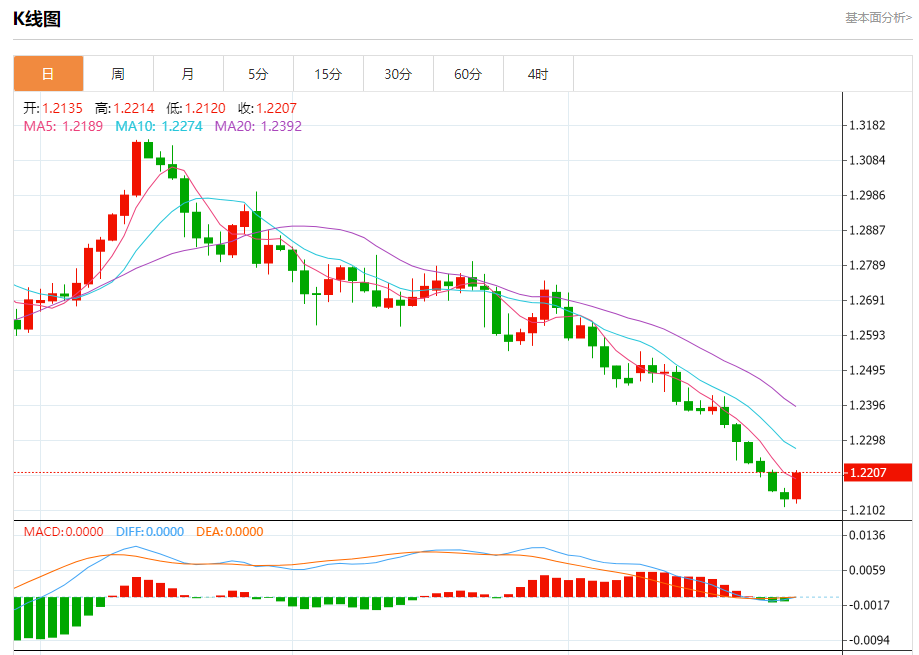Image resolution: width=919 pixels, height=655 pixels.
Task: Click the 高:1.2214 high price value
Action: coord(125,108)
